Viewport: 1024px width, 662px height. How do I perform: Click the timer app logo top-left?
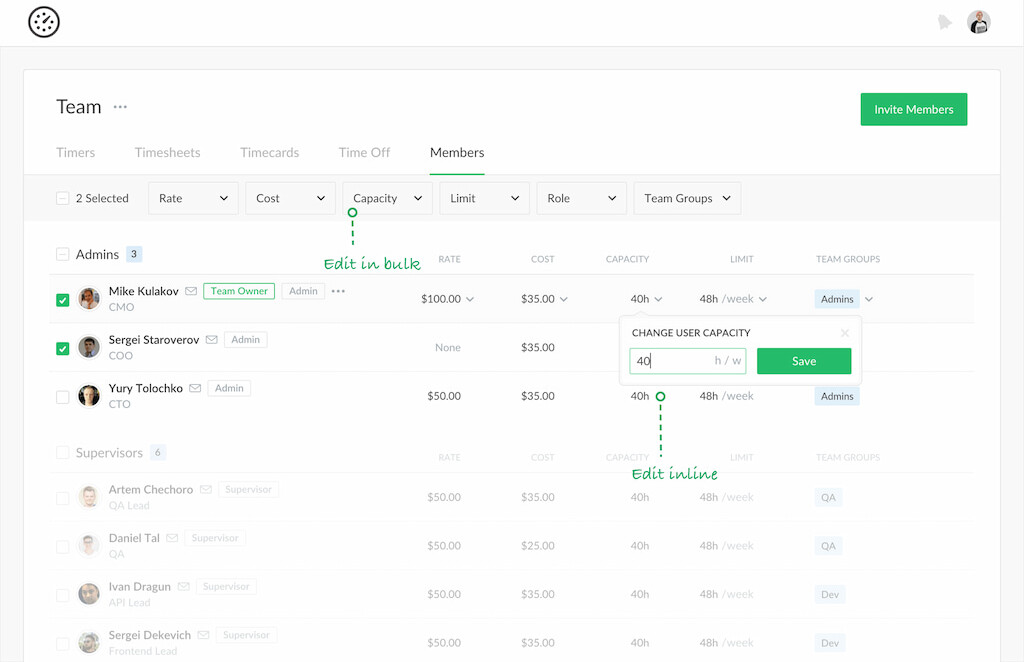pos(43,21)
